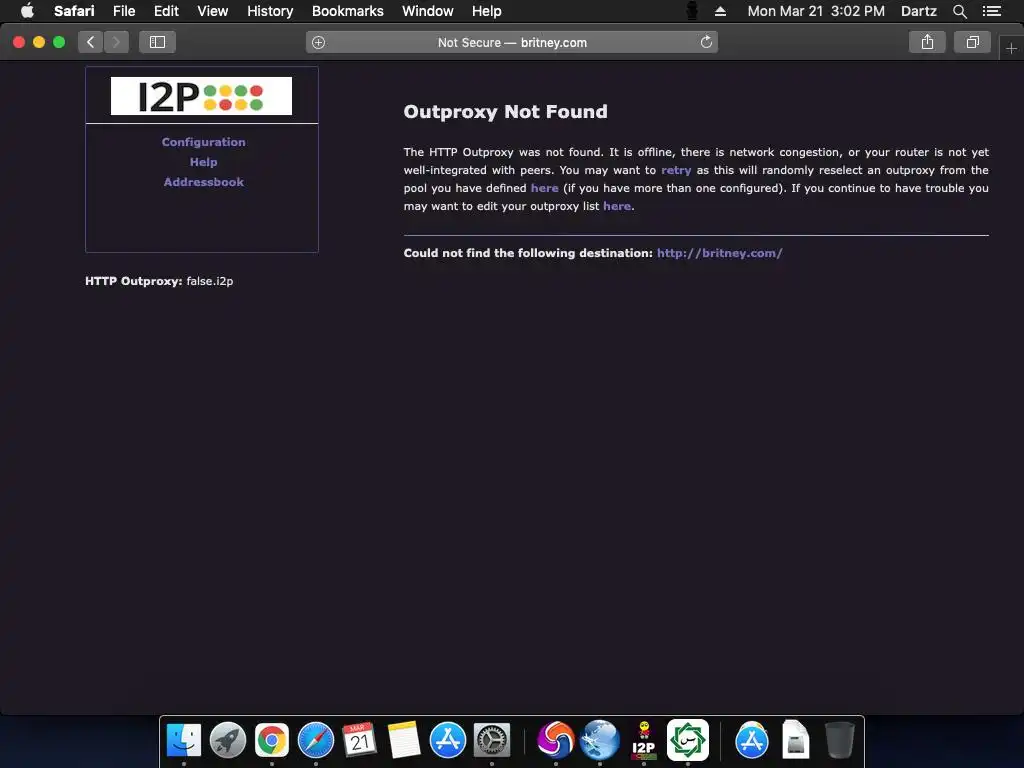Open the Help menu in menu bar
Screen dimensions: 1024x768
487,11
